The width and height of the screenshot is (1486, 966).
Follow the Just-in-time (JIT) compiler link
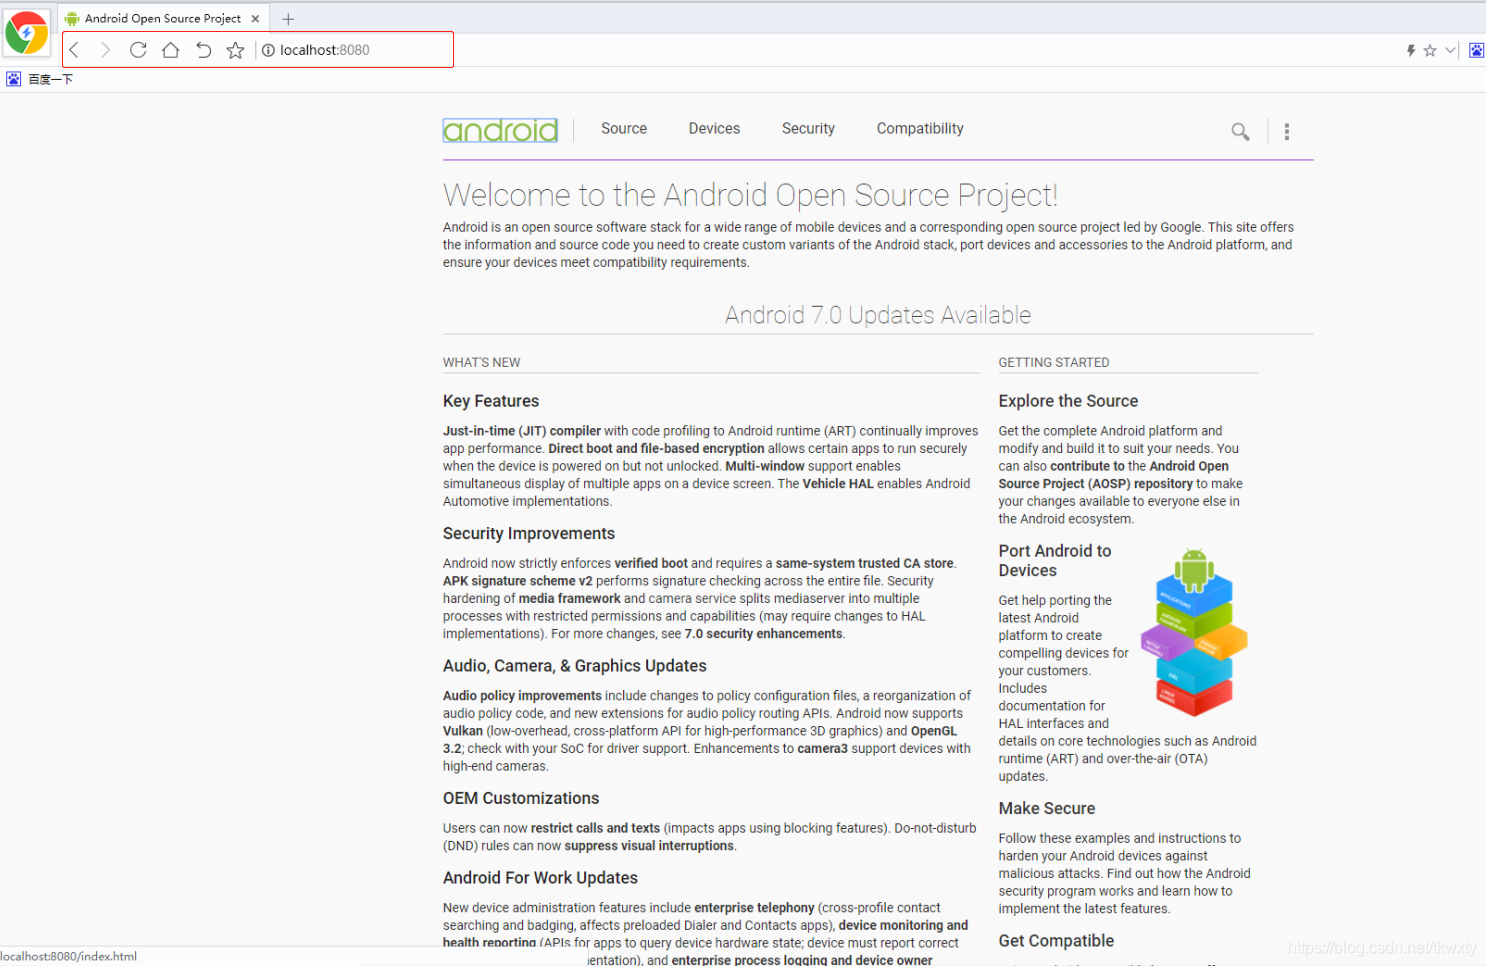522,431
